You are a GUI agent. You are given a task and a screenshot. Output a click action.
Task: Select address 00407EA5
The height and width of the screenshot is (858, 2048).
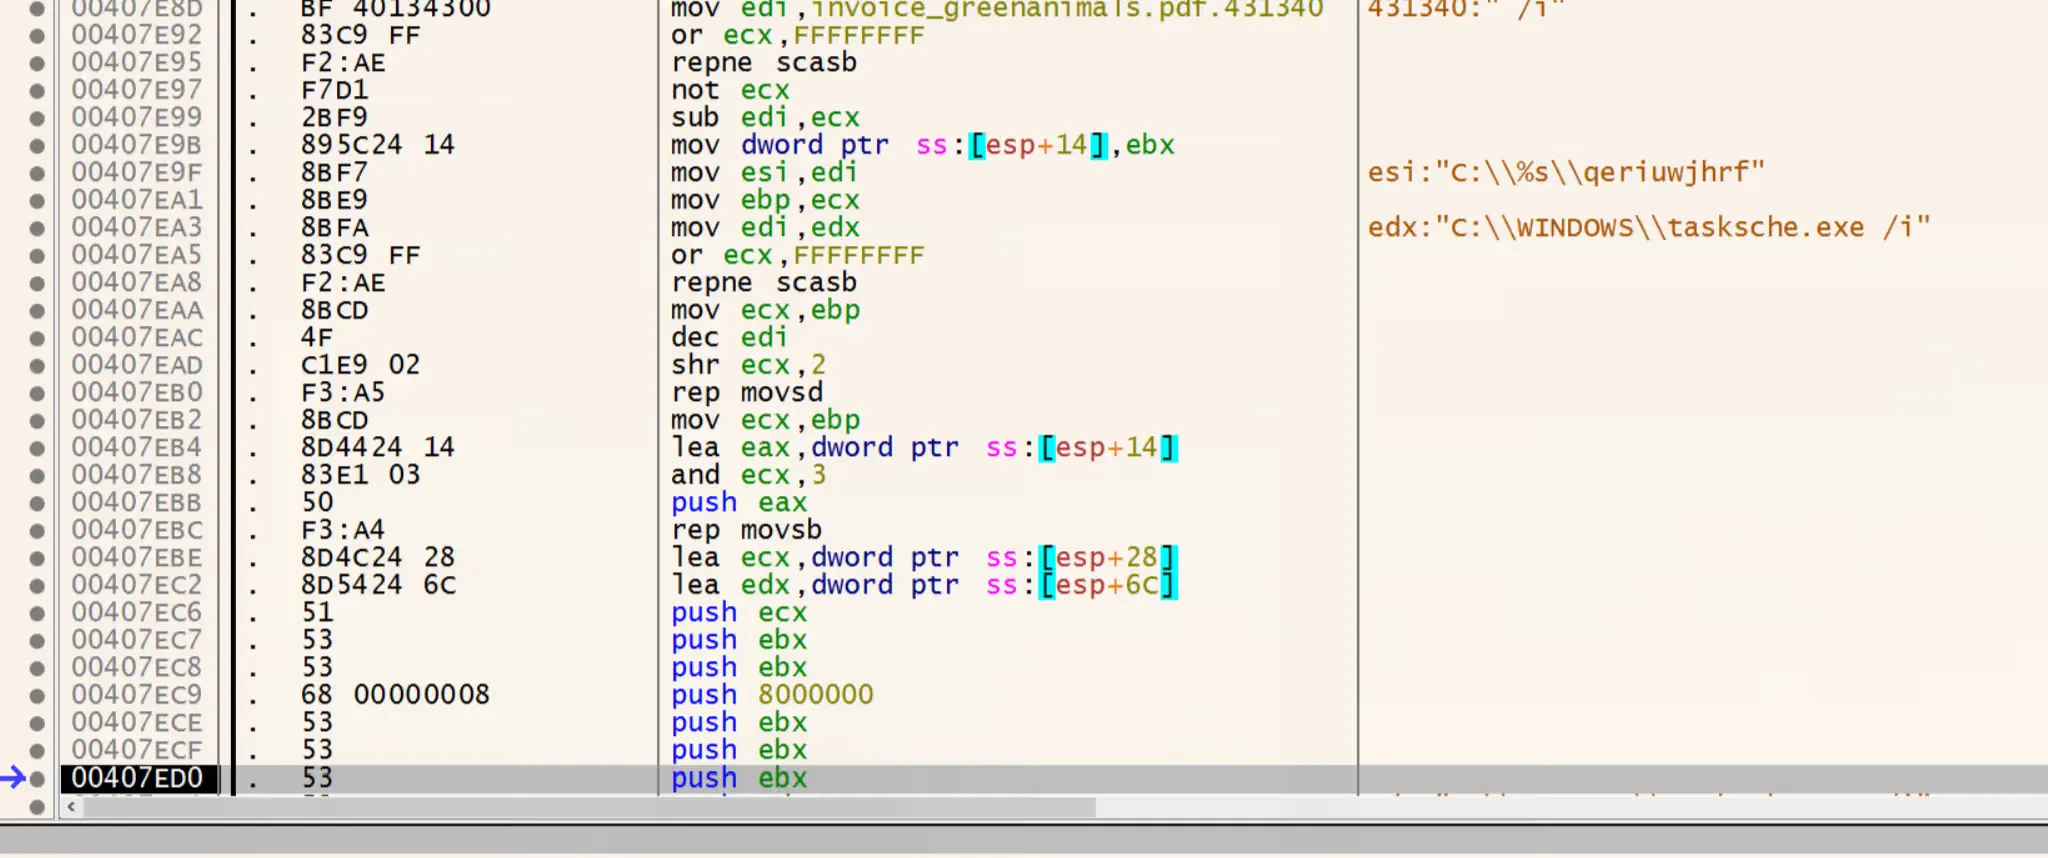[x=137, y=255]
